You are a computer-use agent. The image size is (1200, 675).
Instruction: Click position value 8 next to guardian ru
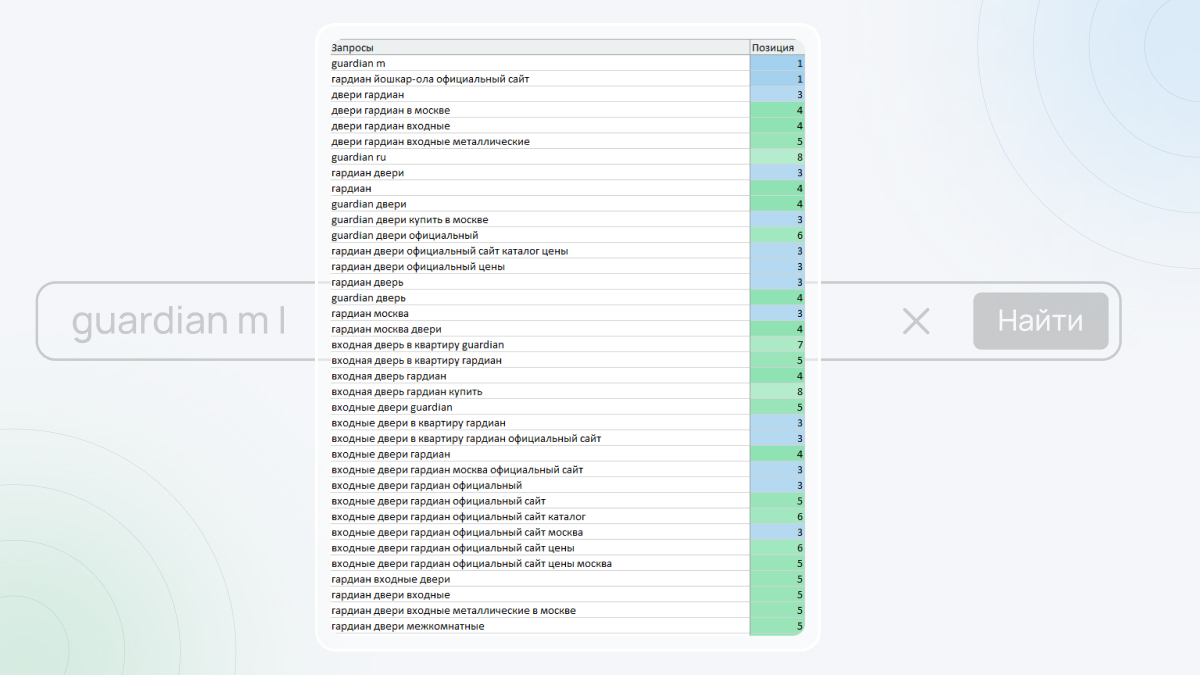coord(777,157)
